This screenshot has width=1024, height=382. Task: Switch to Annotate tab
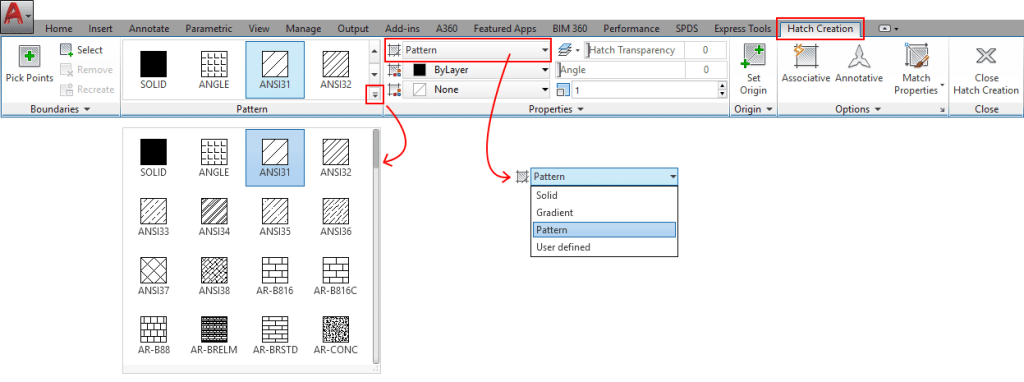pyautogui.click(x=149, y=29)
